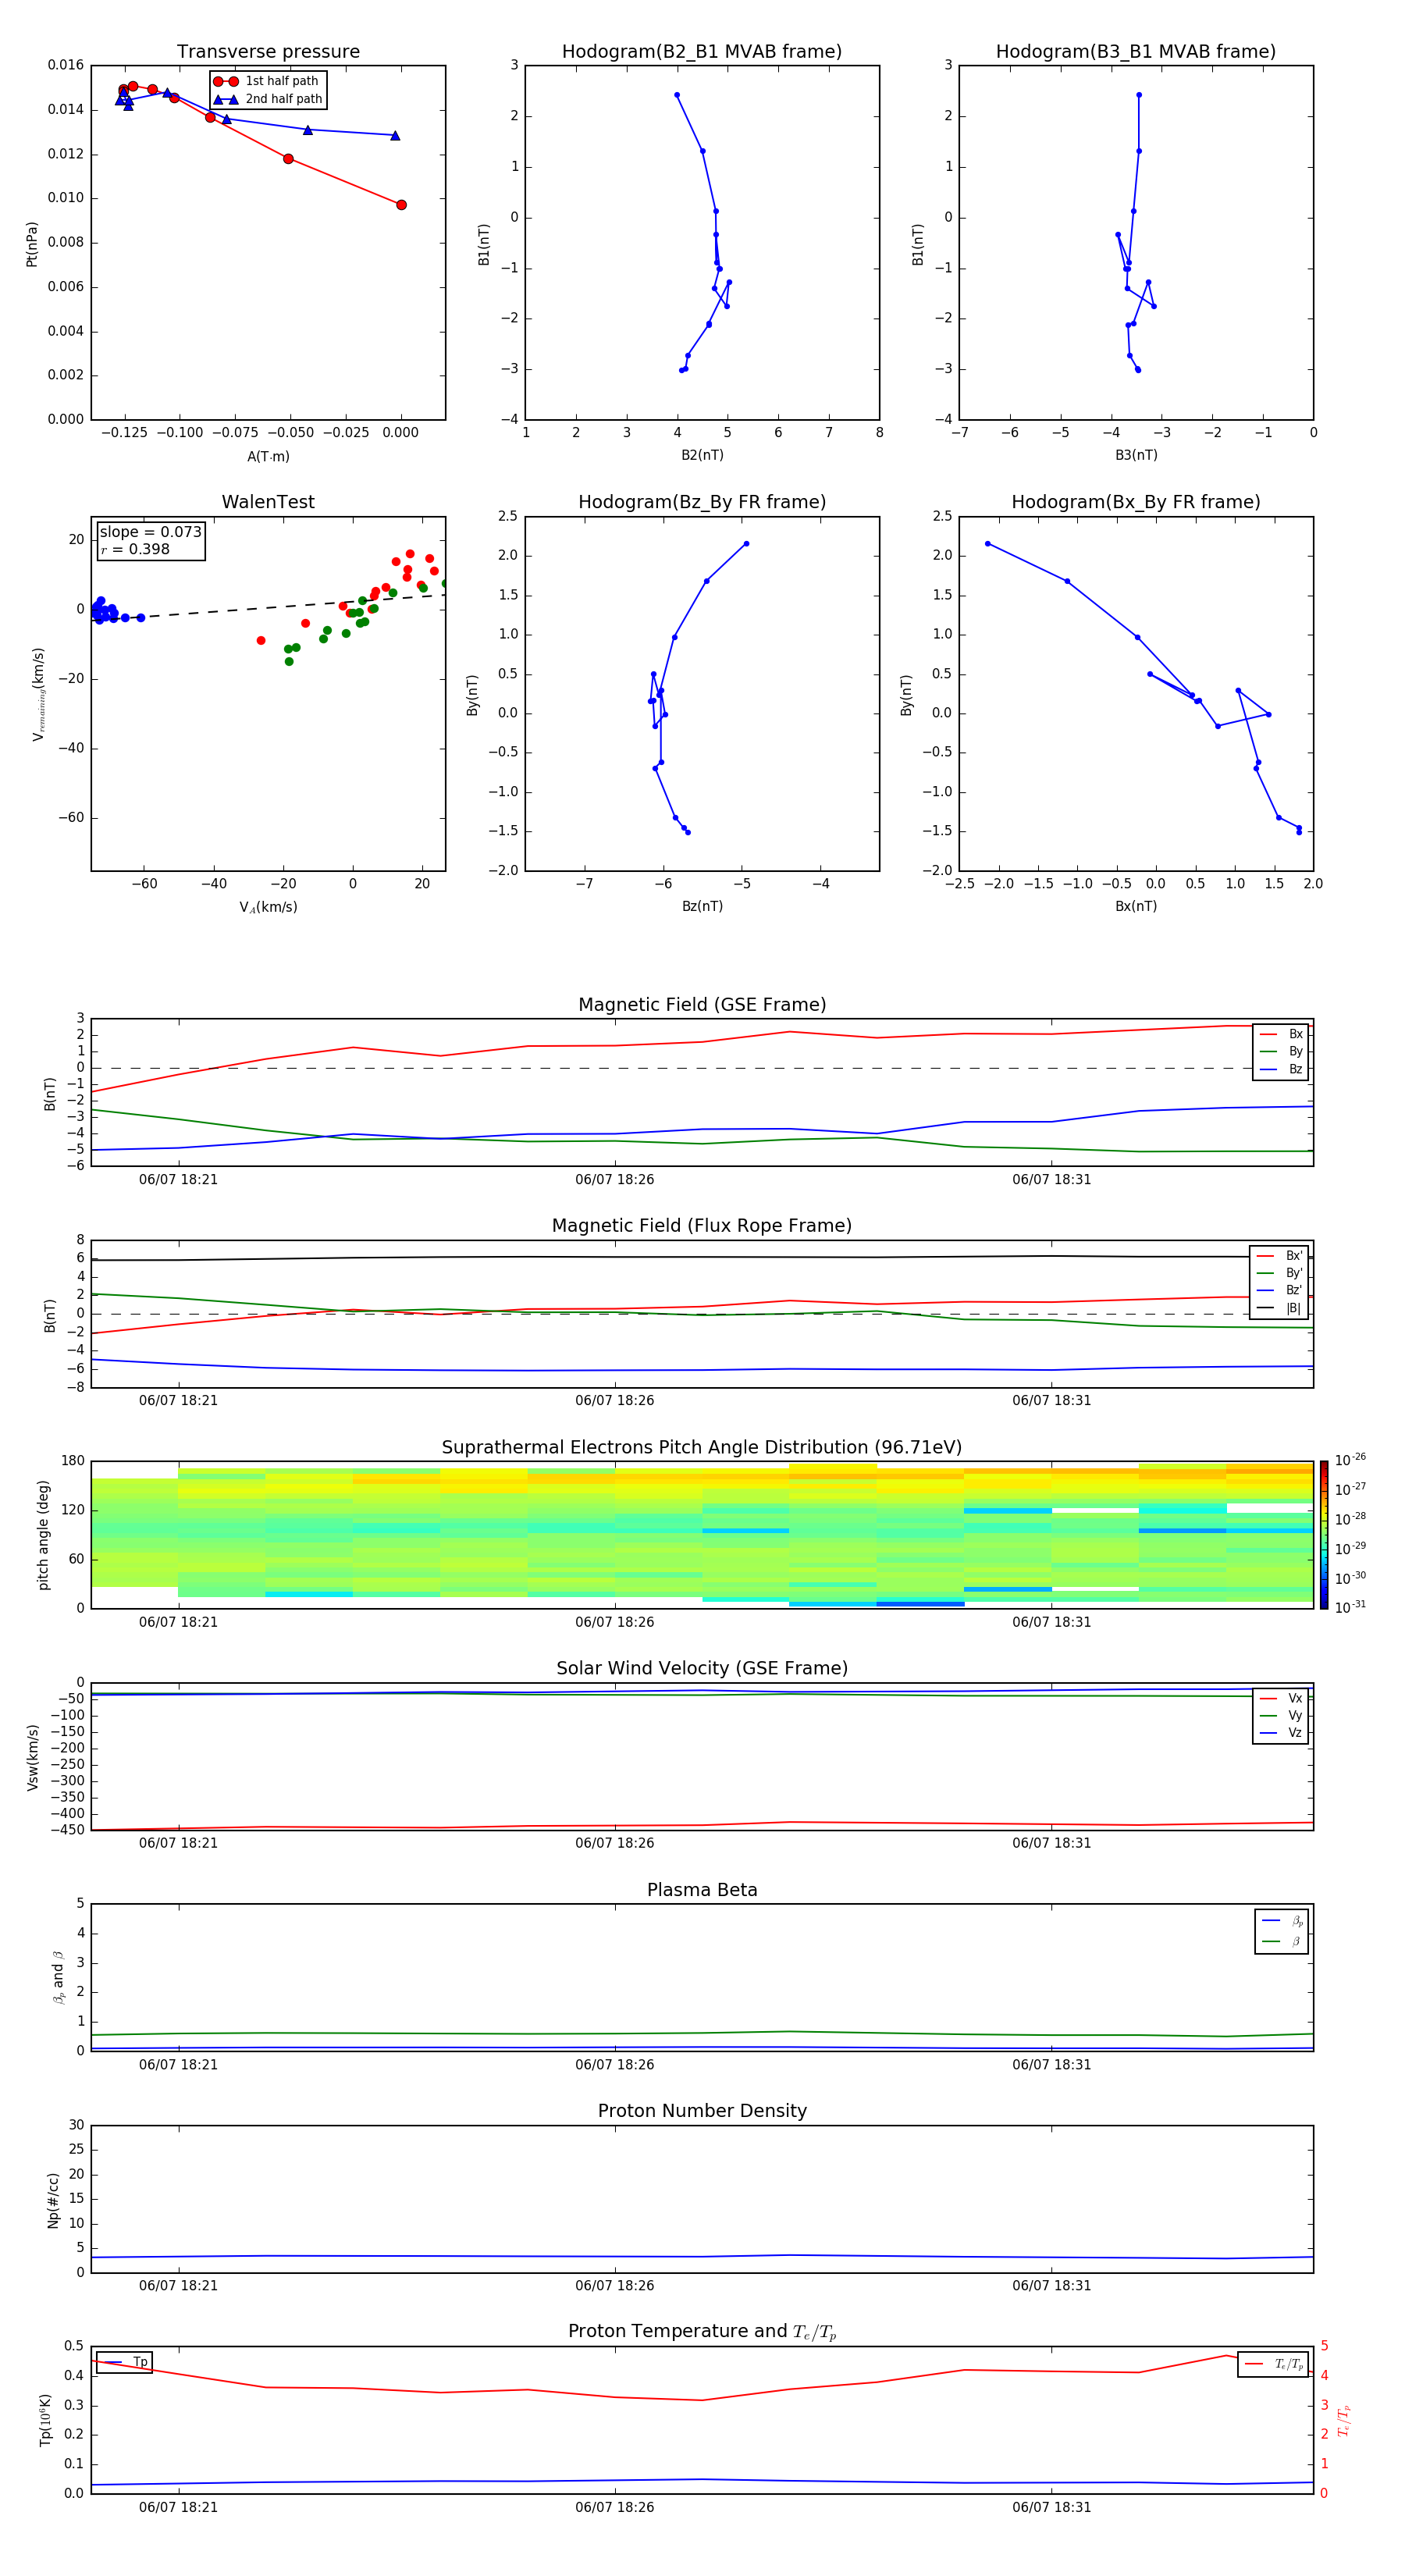
Task: Select the Bz entry in GSE legend
Action: [1281, 1069]
